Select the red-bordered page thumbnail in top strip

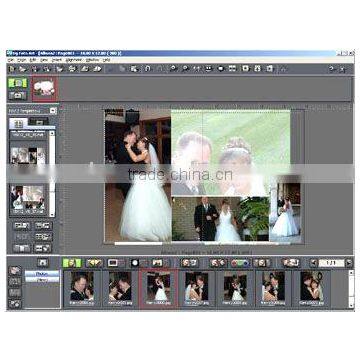[44, 88]
